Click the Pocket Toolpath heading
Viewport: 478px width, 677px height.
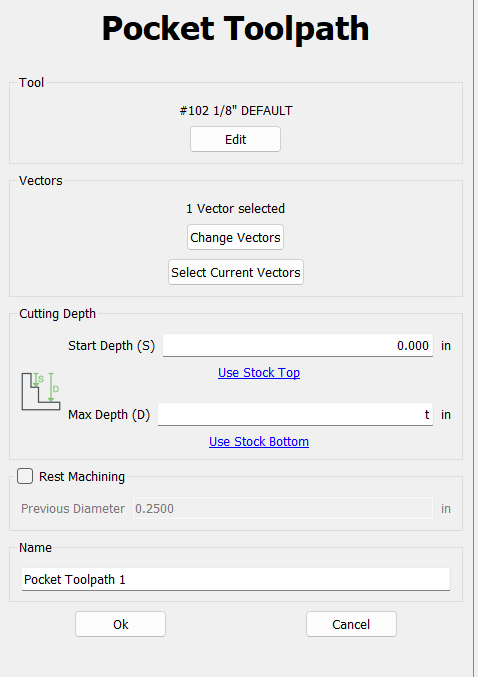(235, 28)
